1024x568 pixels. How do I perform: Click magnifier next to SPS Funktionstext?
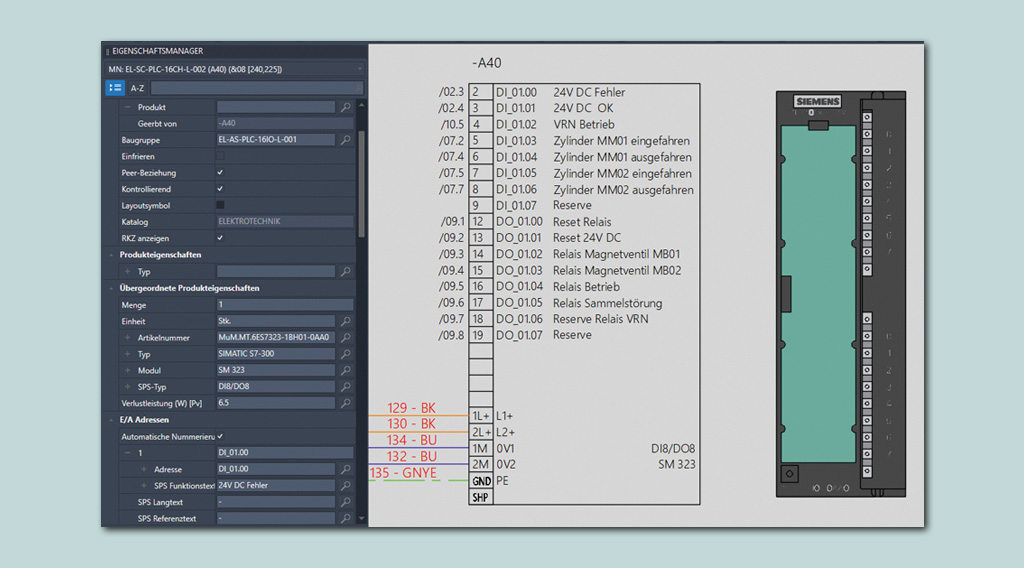pyautogui.click(x=346, y=485)
